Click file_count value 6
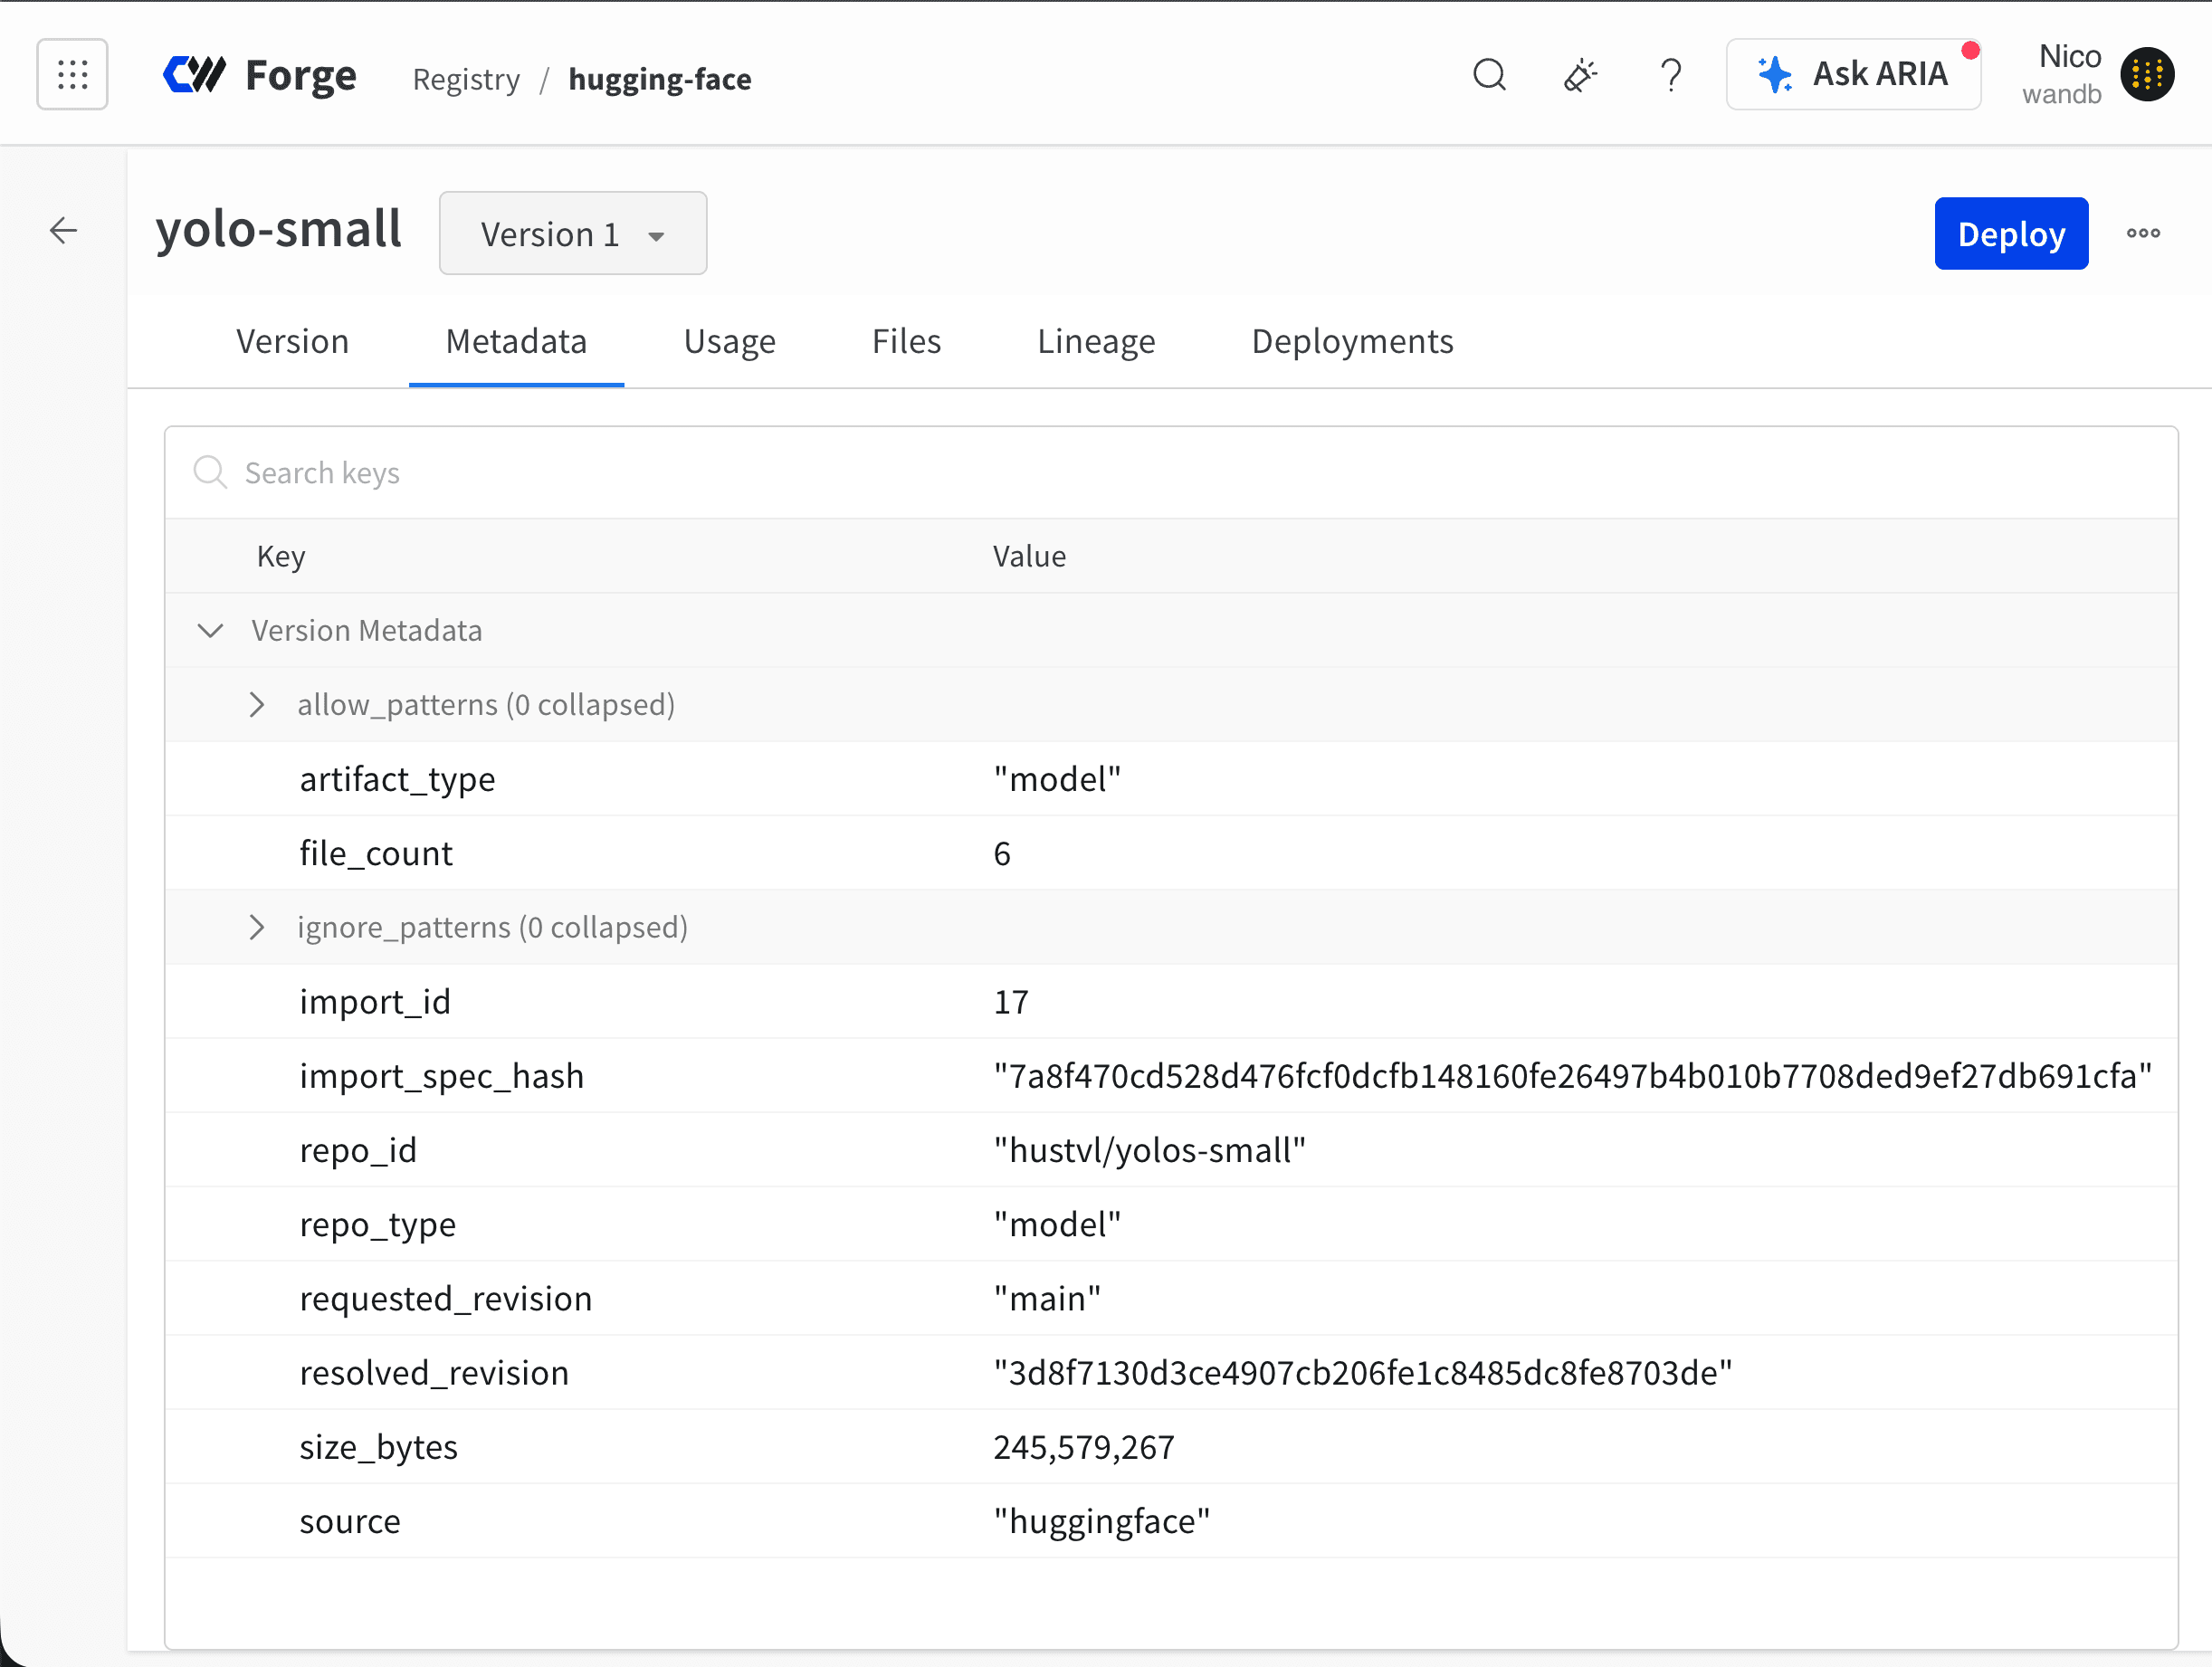This screenshot has width=2212, height=1667. click(x=1002, y=853)
